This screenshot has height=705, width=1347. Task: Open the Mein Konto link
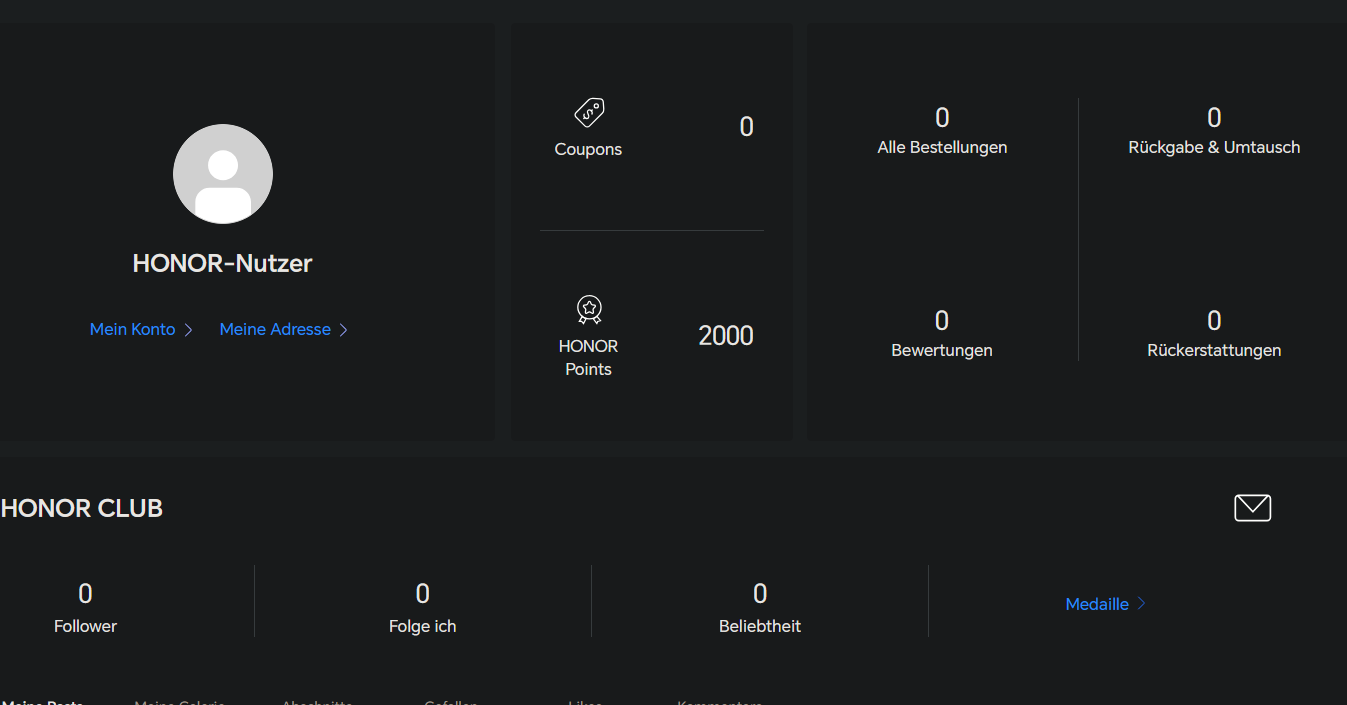(x=132, y=329)
